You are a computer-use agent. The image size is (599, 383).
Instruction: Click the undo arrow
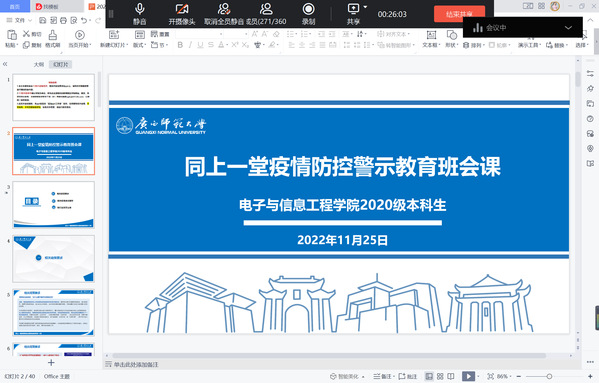click(x=84, y=20)
